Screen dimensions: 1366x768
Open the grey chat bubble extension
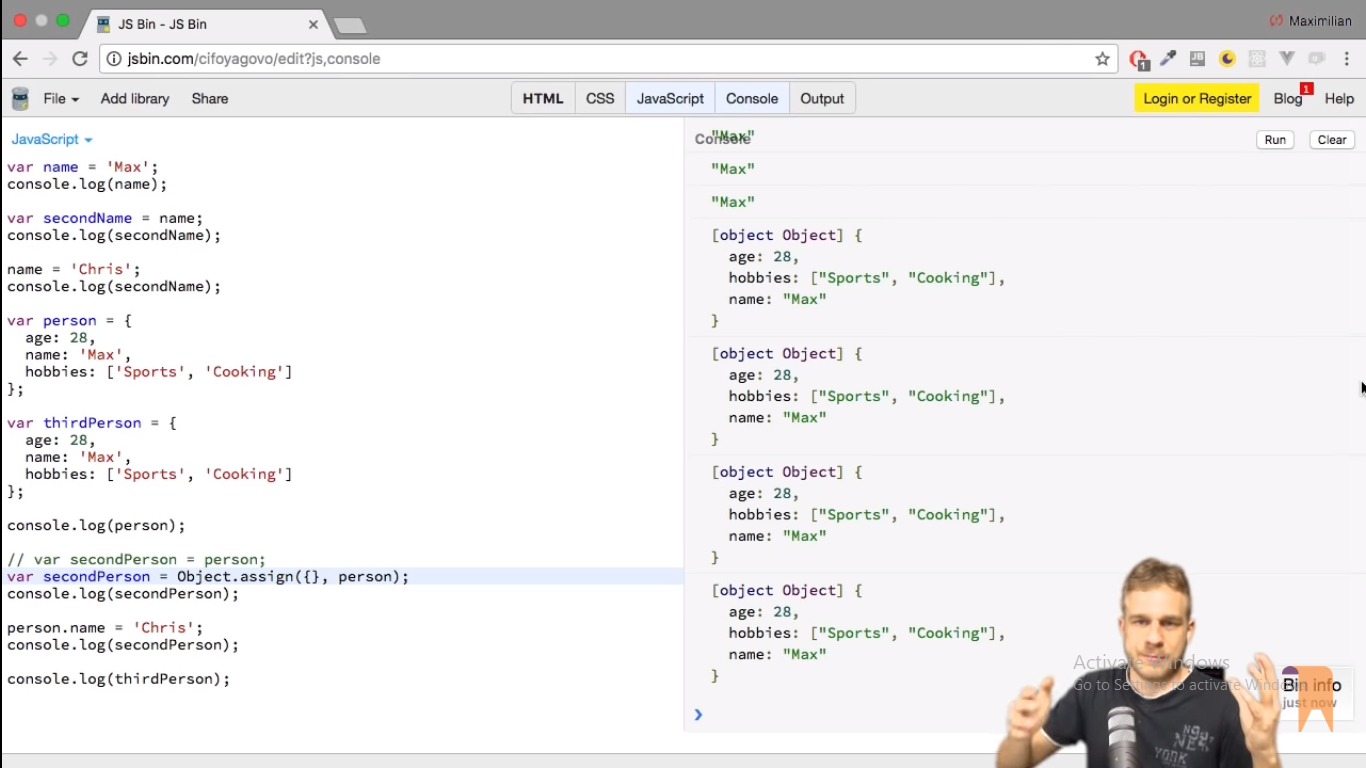pyautogui.click(x=1317, y=59)
